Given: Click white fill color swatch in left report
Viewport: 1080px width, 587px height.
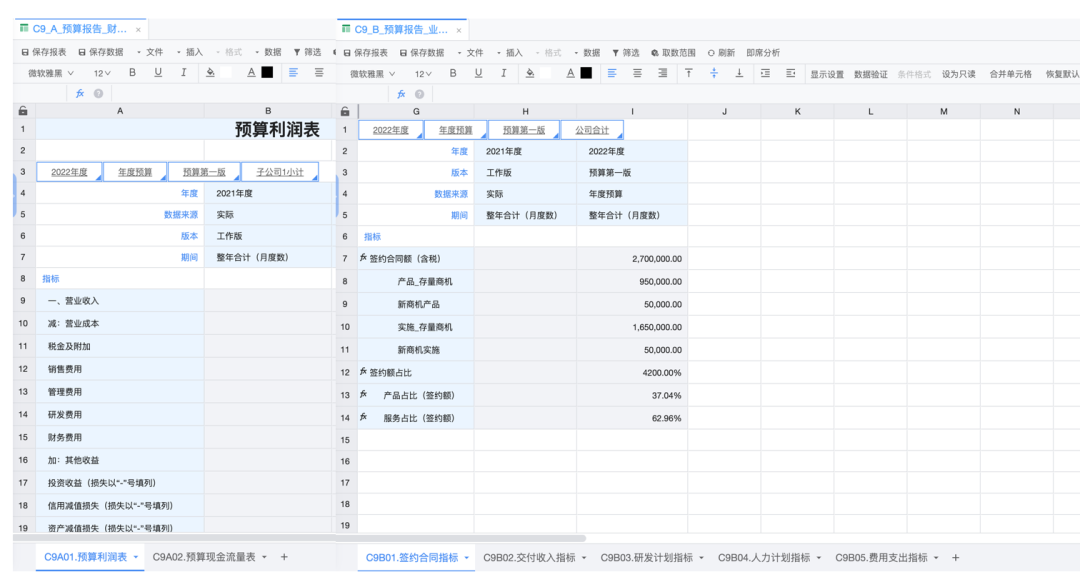Looking at the screenshot, I should [x=225, y=72].
